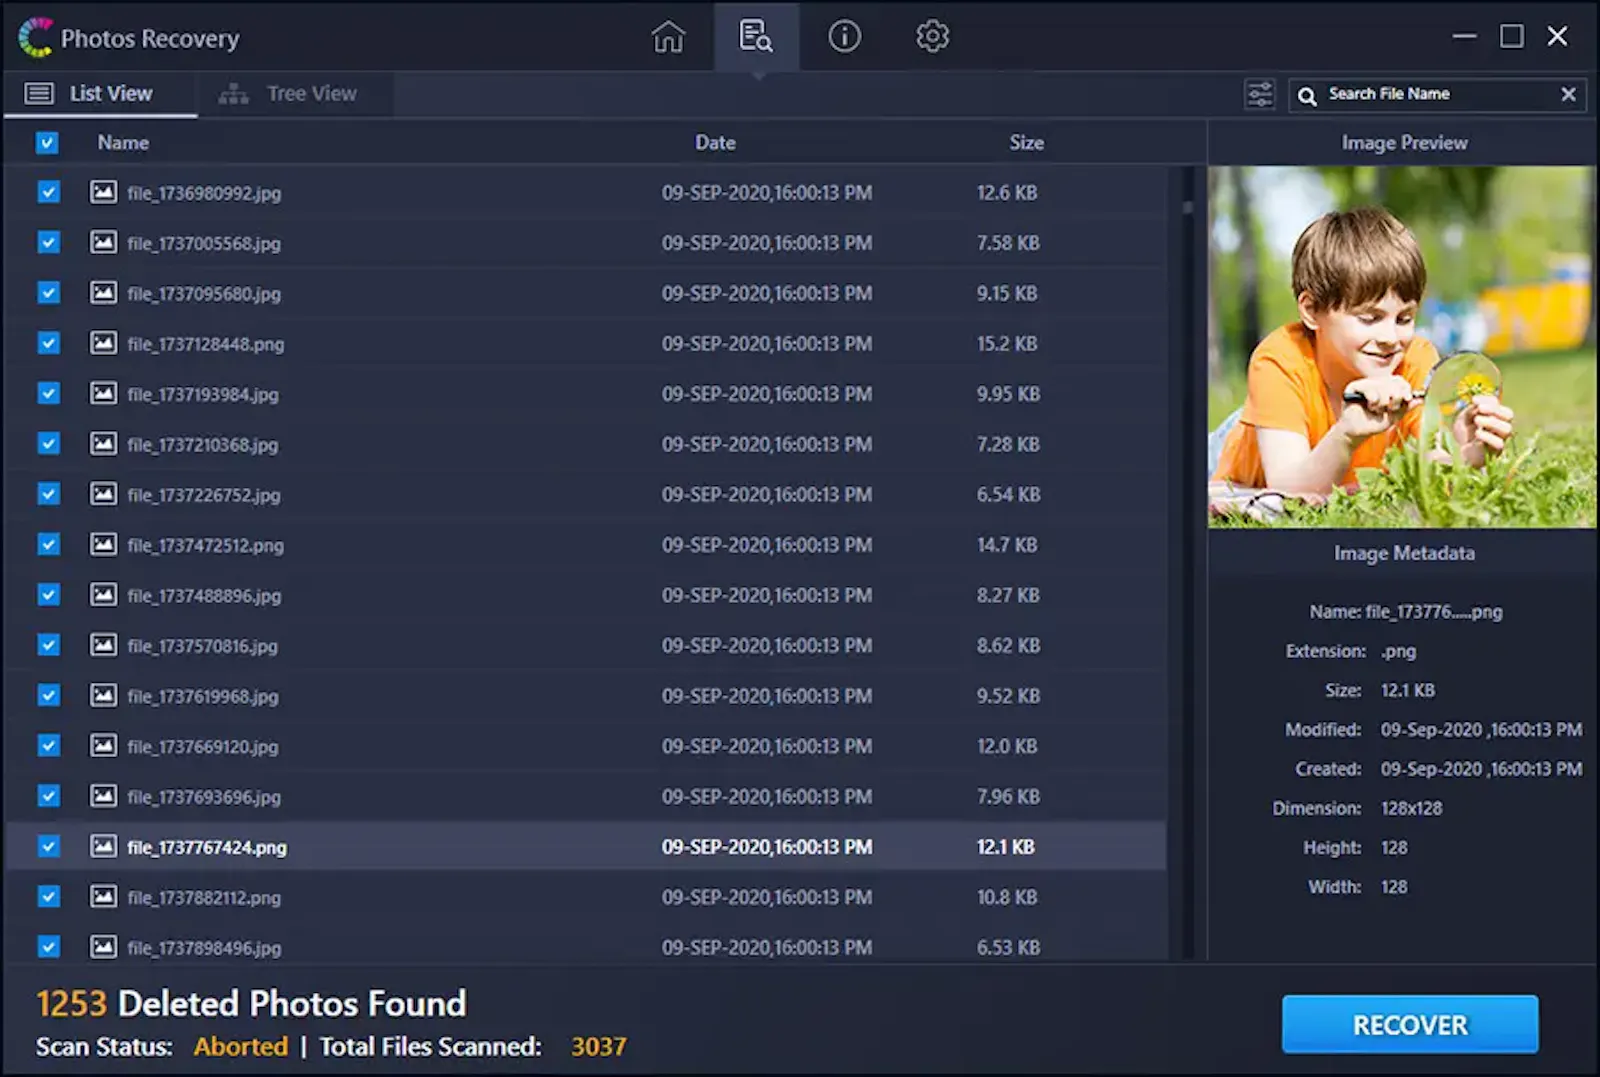This screenshot has width=1600, height=1077.
Task: Select file name file_1737488896.jpg
Action: click(x=204, y=596)
